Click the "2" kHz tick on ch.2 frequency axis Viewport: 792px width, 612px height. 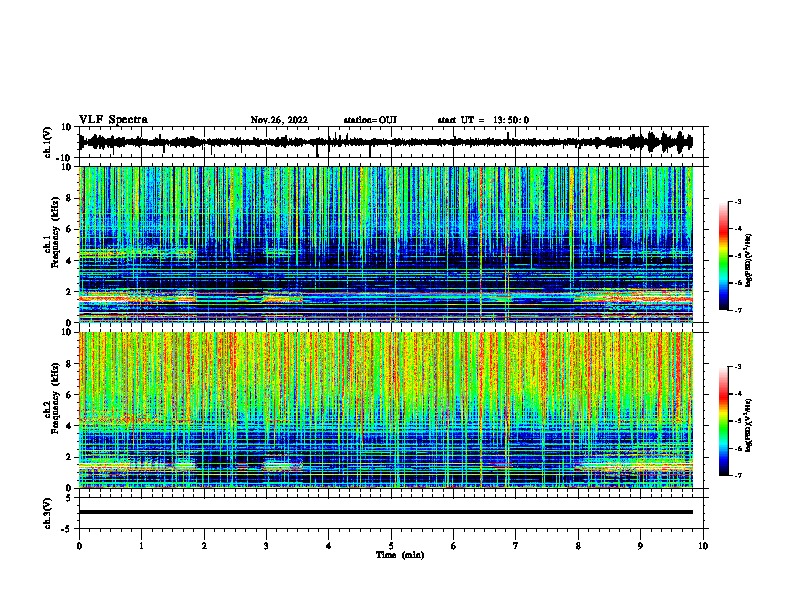coord(70,457)
